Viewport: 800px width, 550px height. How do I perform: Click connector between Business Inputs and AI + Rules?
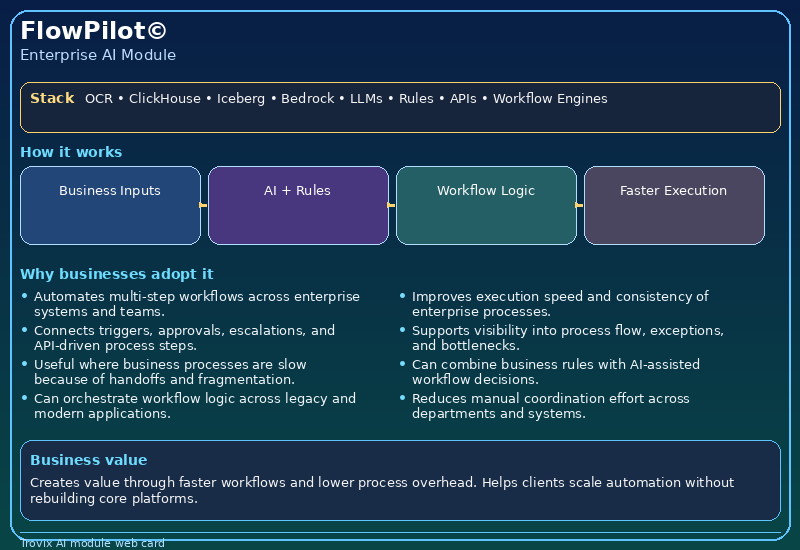pyautogui.click(x=204, y=205)
